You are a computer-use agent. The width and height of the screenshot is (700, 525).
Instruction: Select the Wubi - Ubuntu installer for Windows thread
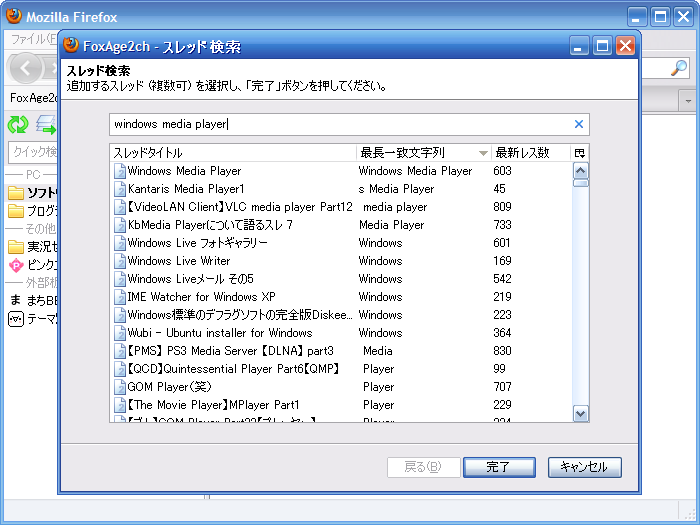tap(341, 333)
